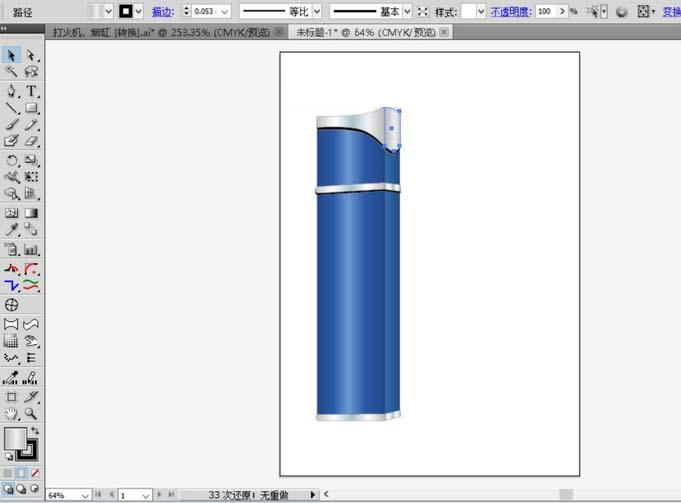The height and width of the screenshot is (503, 681).
Task: Choose the Magic Wand tool
Action: coord(12,73)
